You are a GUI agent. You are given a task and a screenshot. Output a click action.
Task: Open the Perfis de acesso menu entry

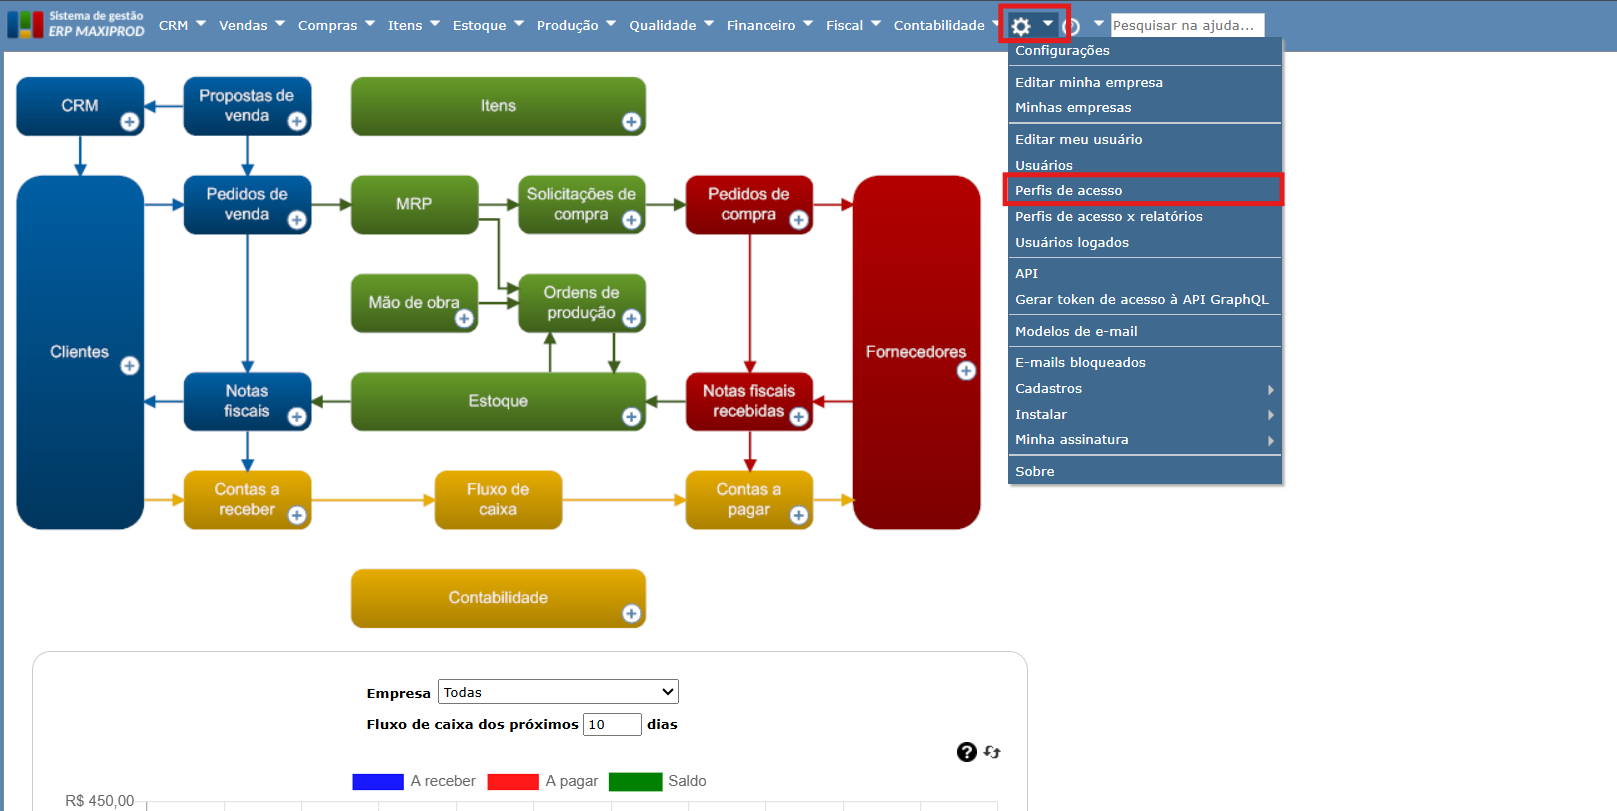coord(1144,191)
